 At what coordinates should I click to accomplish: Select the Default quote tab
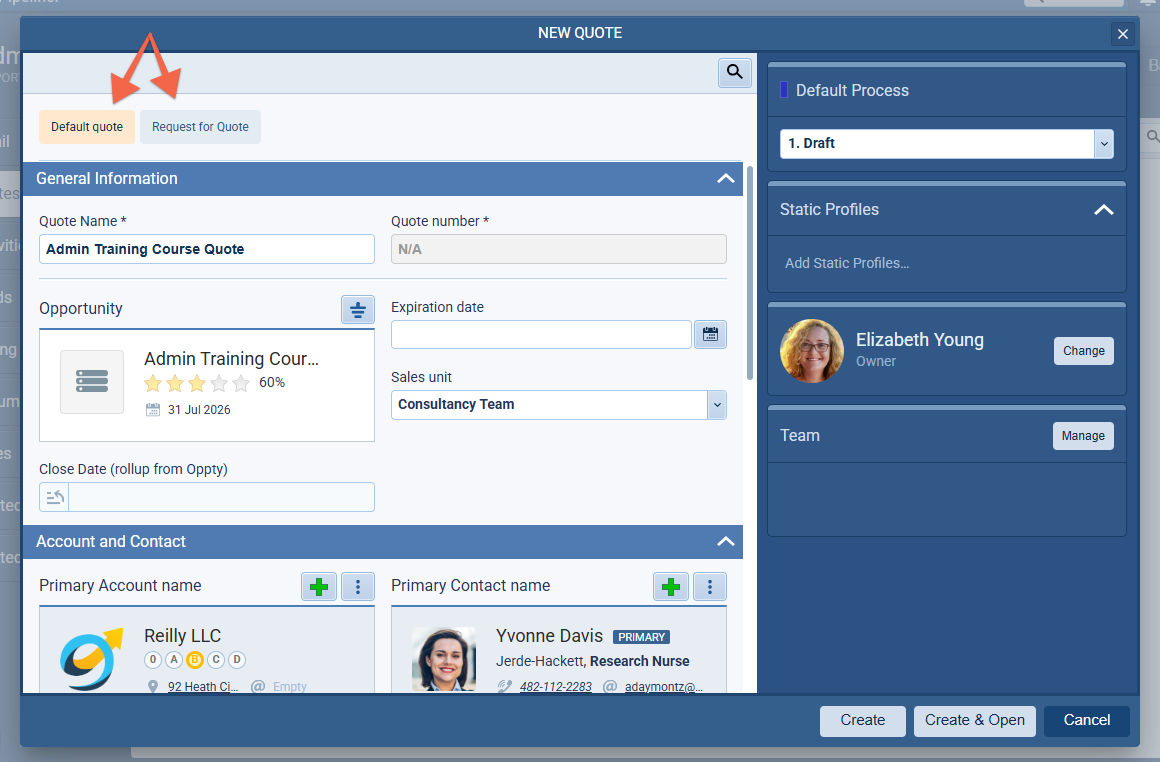86,127
